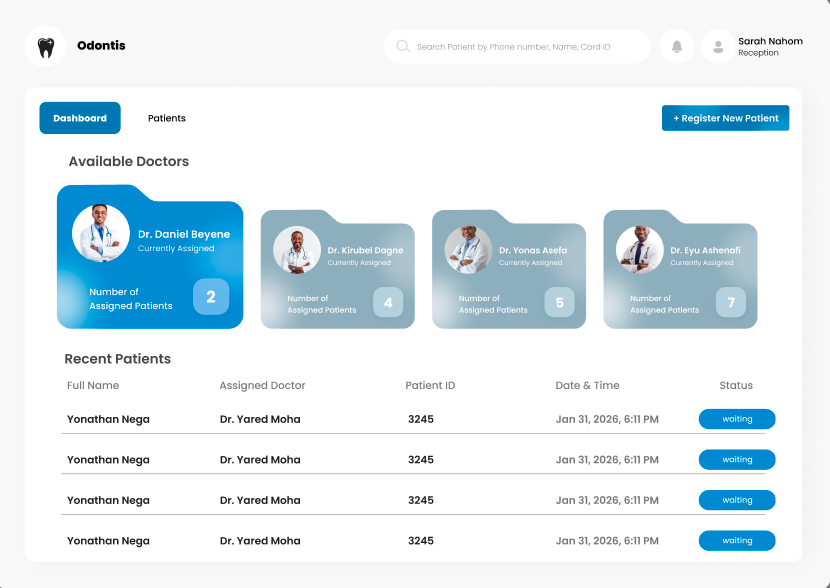The image size is (830, 588).
Task: Click the Patient ID column header
Action: pos(430,385)
